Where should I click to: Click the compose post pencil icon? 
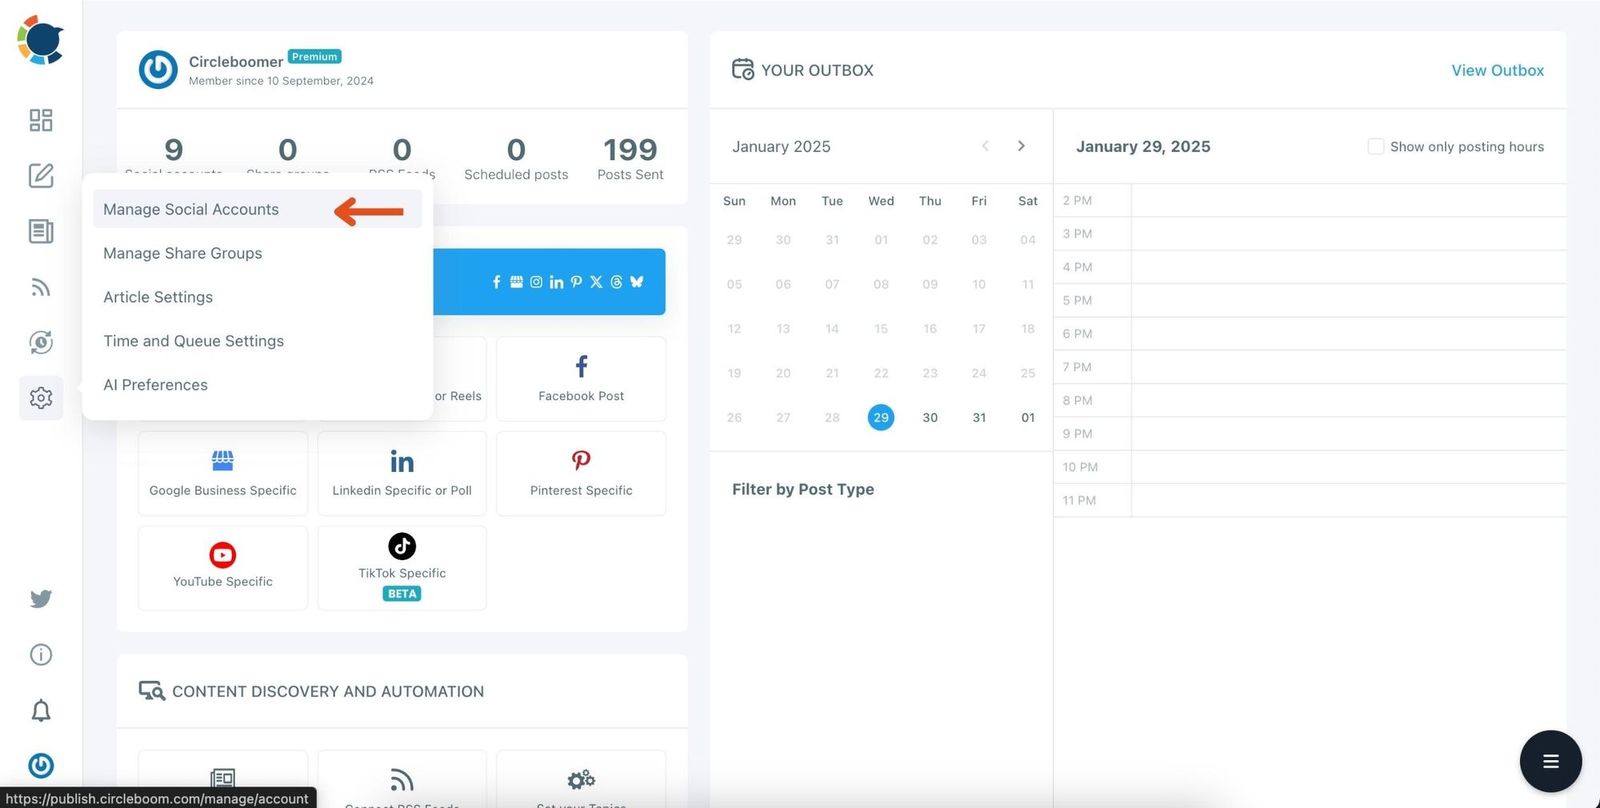[41, 176]
